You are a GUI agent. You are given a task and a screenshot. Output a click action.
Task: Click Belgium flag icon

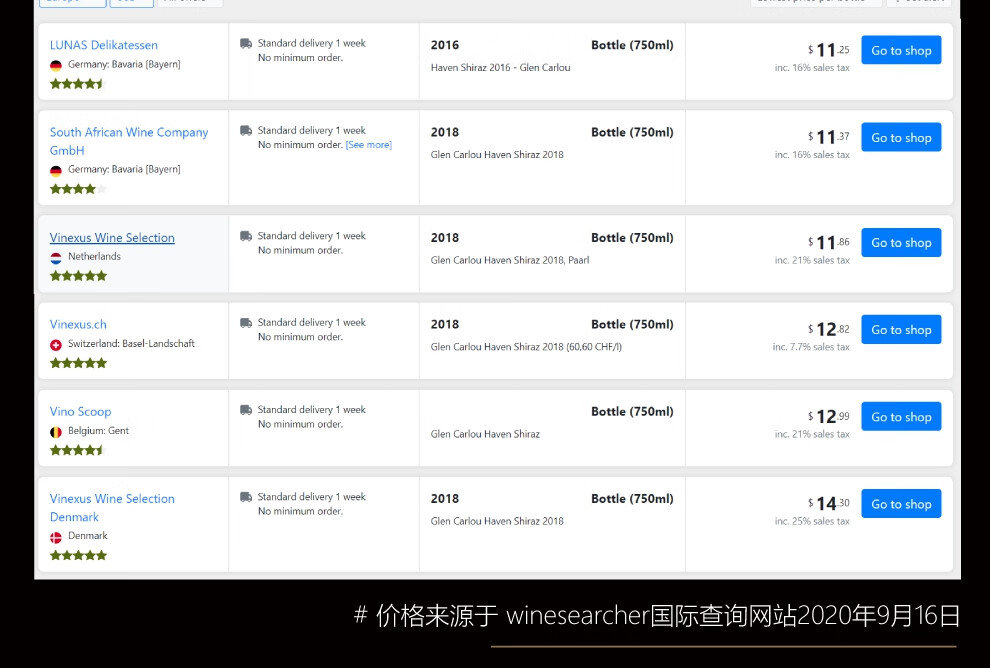[56, 431]
